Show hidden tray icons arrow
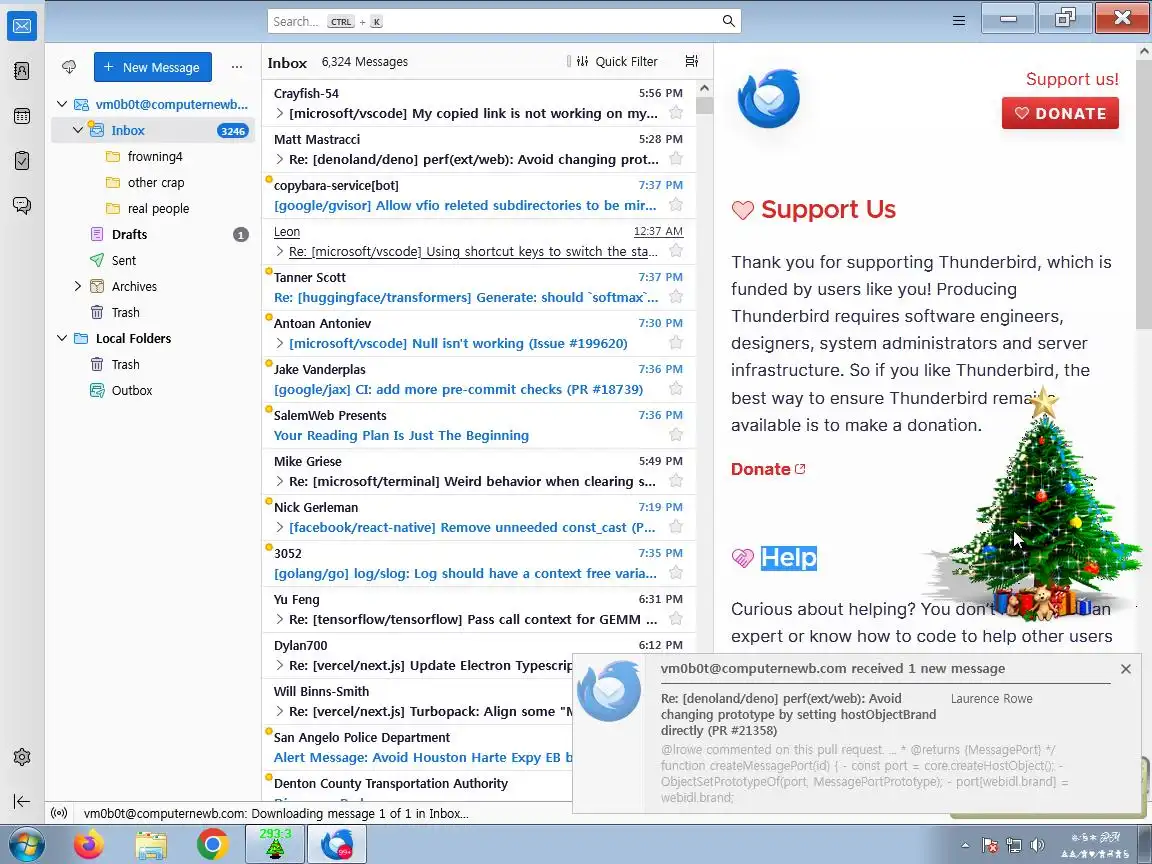This screenshot has height=864, width=1152. pyautogui.click(x=965, y=845)
